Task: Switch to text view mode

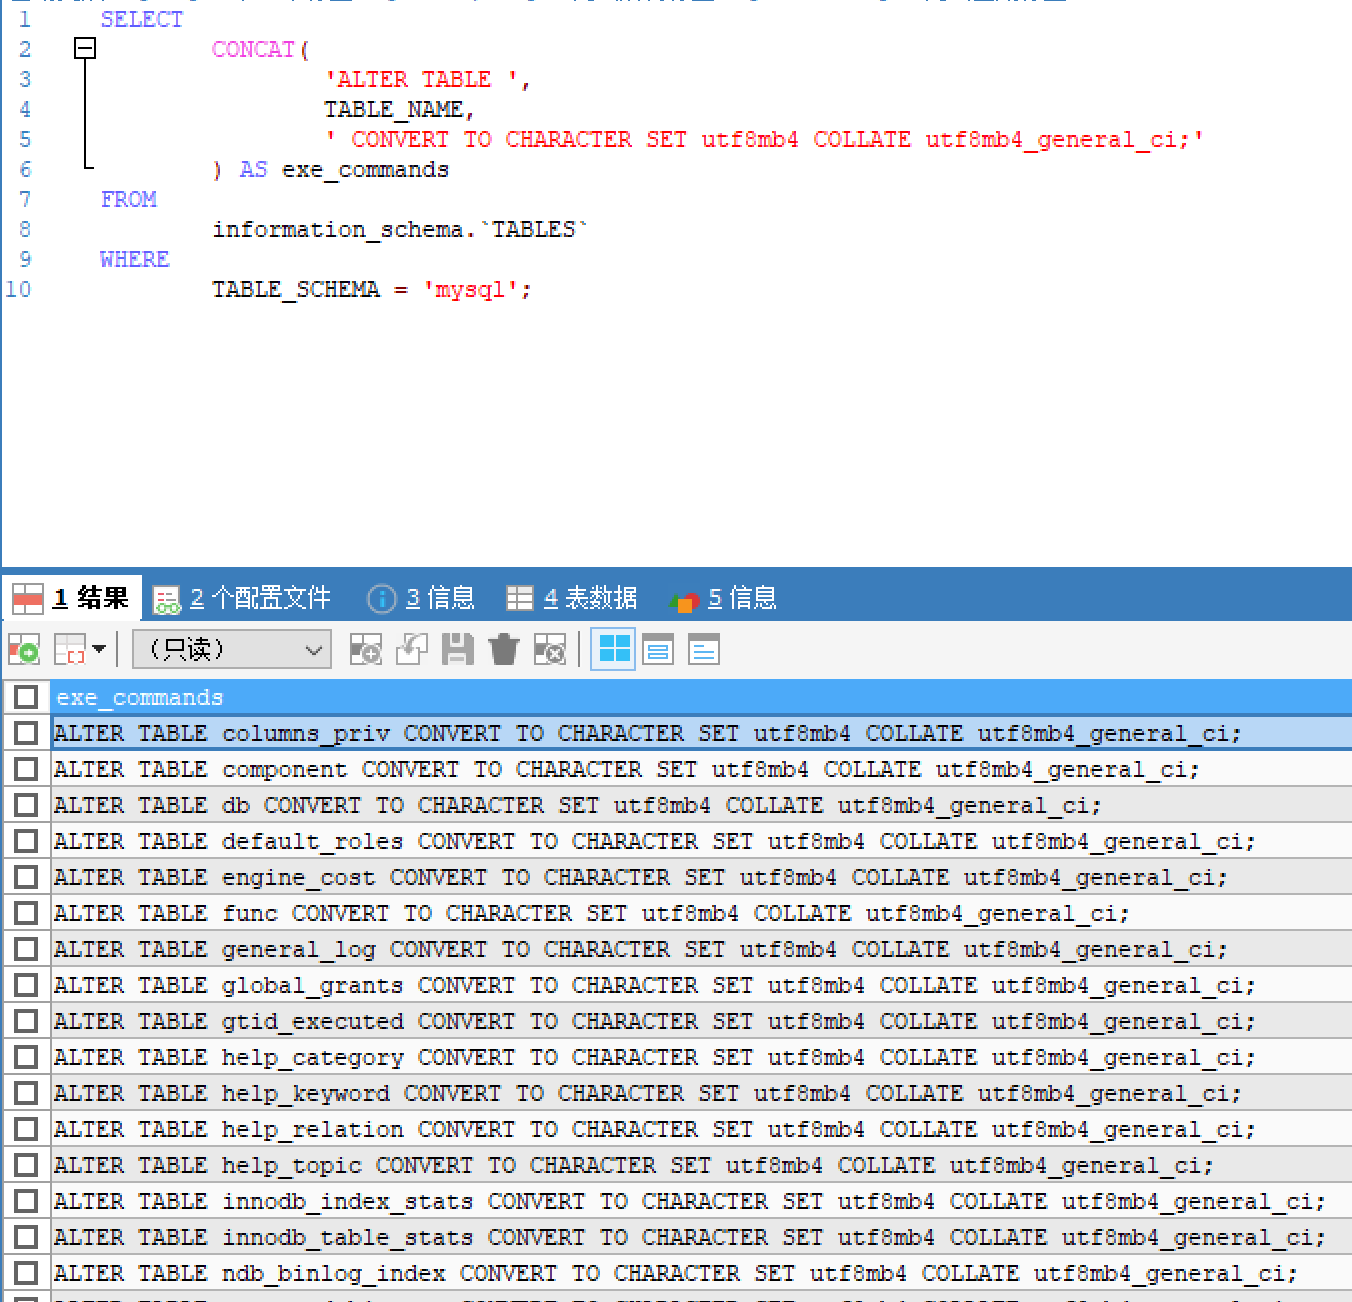Action: point(704,650)
